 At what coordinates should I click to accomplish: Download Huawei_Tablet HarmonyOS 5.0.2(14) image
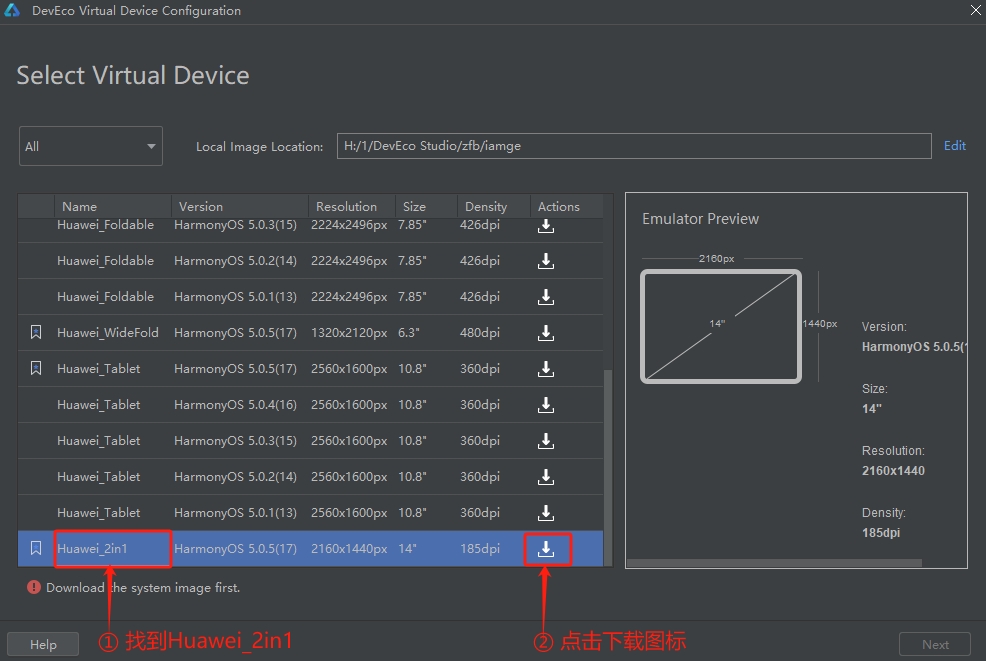pos(546,477)
